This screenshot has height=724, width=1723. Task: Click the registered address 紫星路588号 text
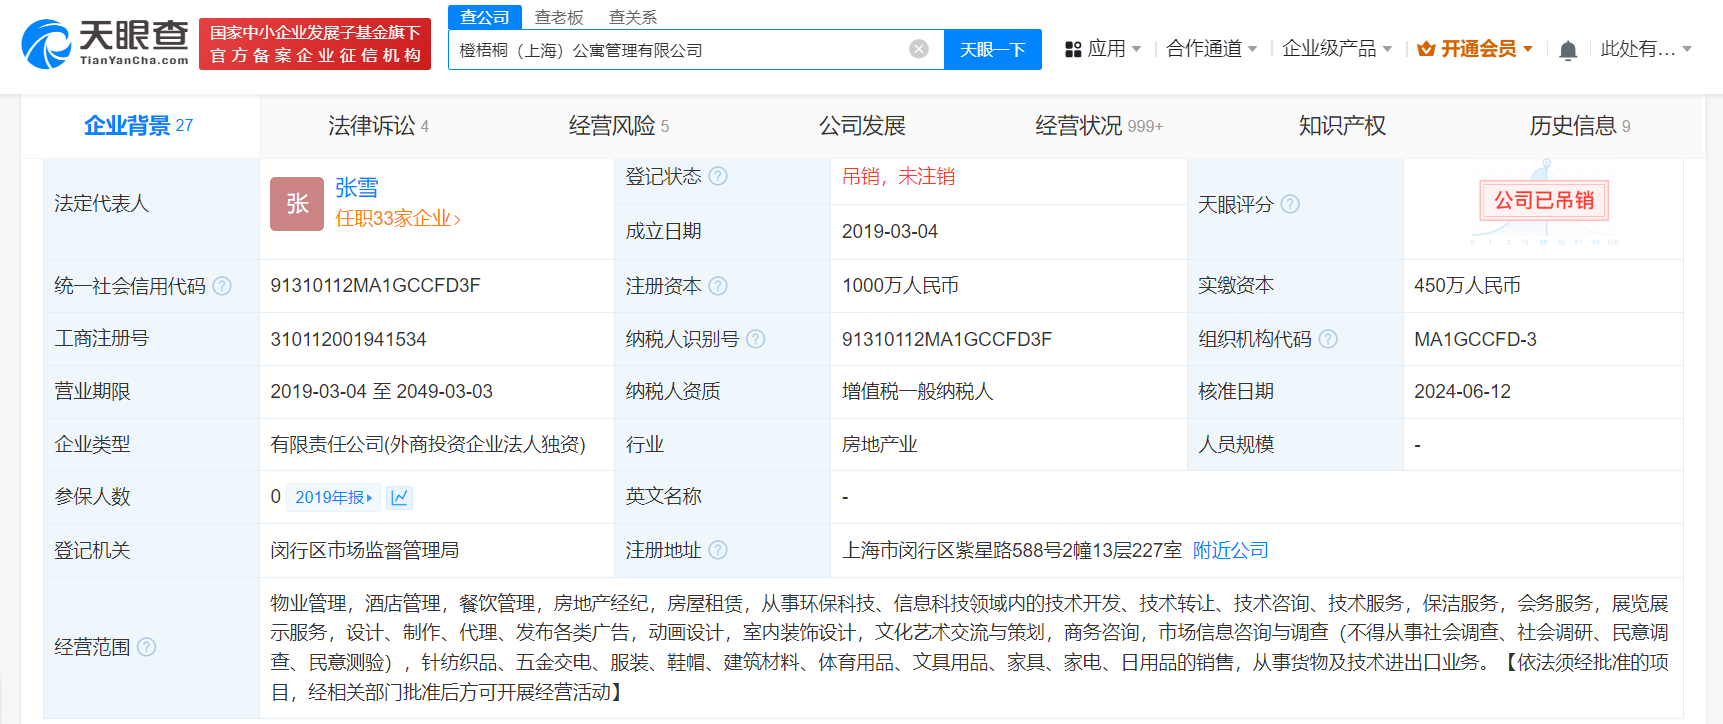(x=1012, y=550)
